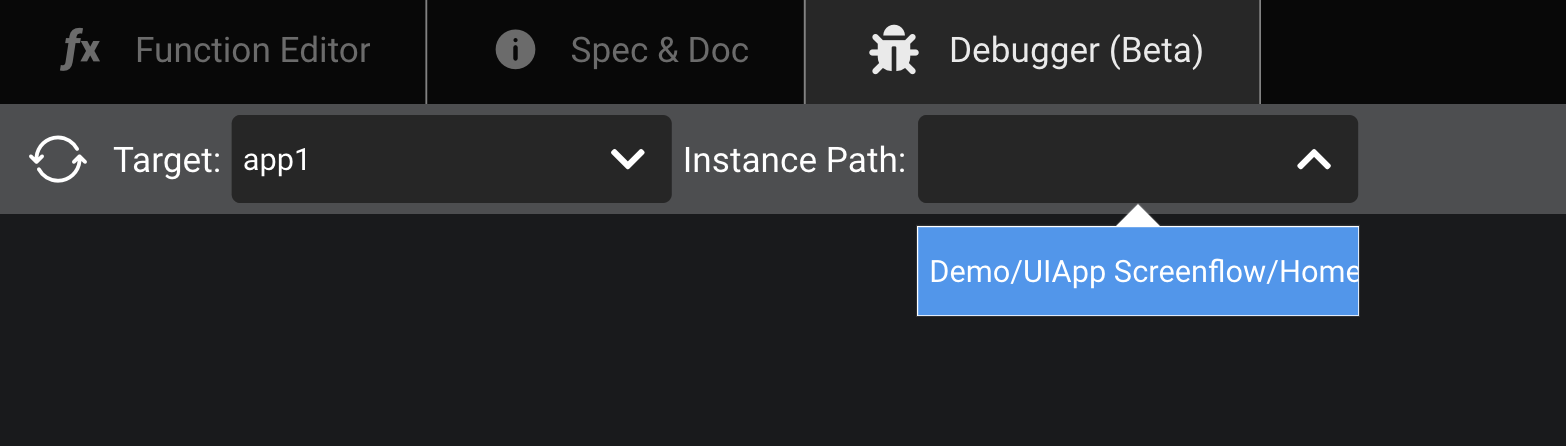
Task: Click the Target: label
Action: [167, 159]
